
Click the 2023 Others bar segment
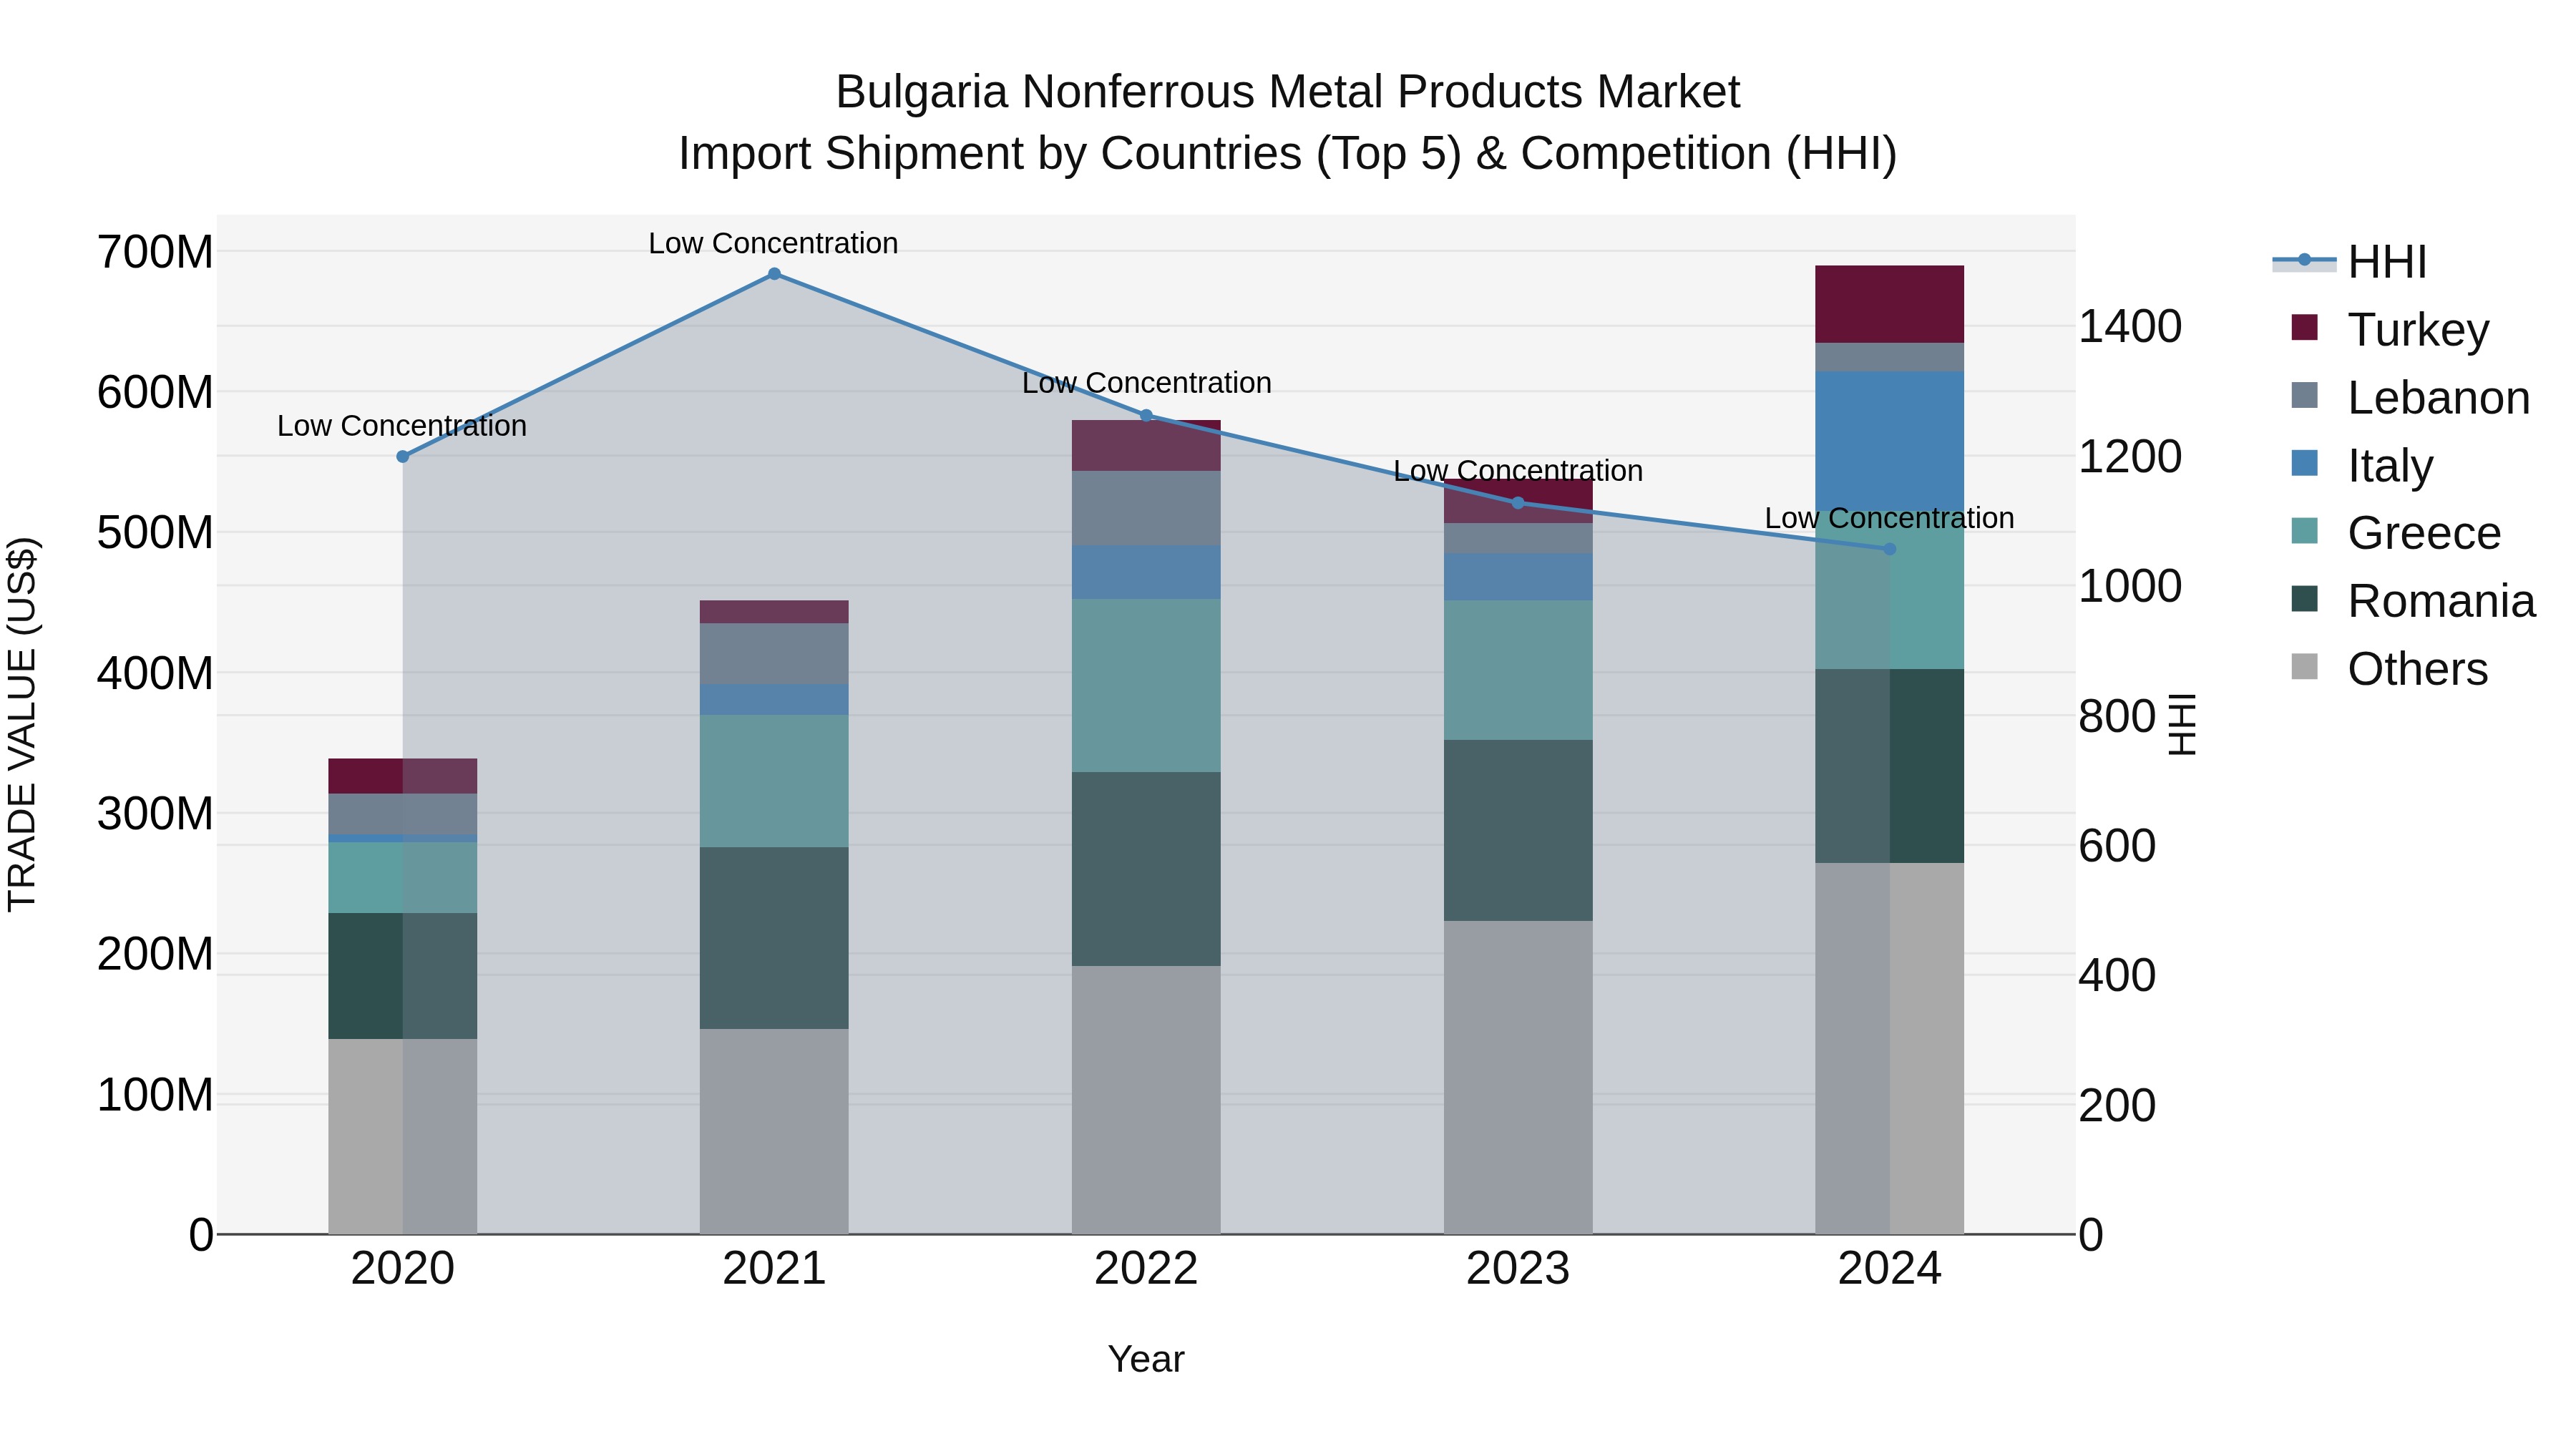[x=1518, y=1077]
